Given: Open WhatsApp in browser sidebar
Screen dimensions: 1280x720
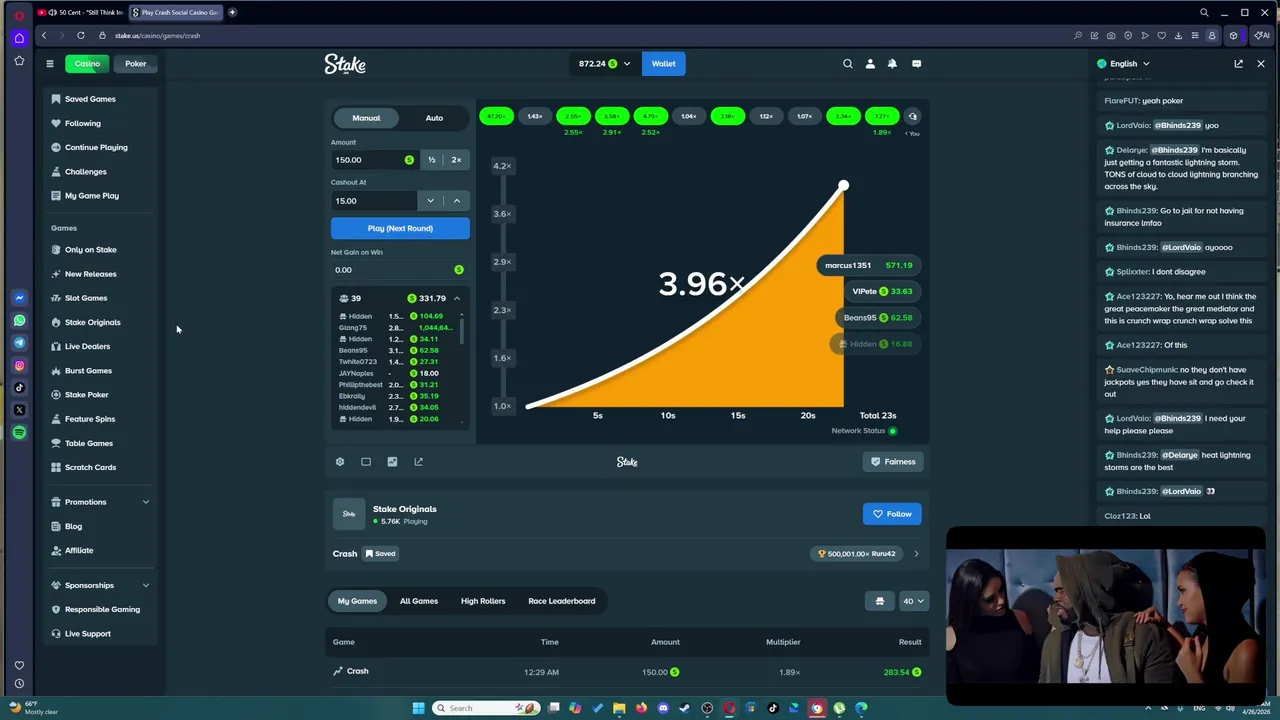Looking at the screenshot, I should [x=19, y=321].
